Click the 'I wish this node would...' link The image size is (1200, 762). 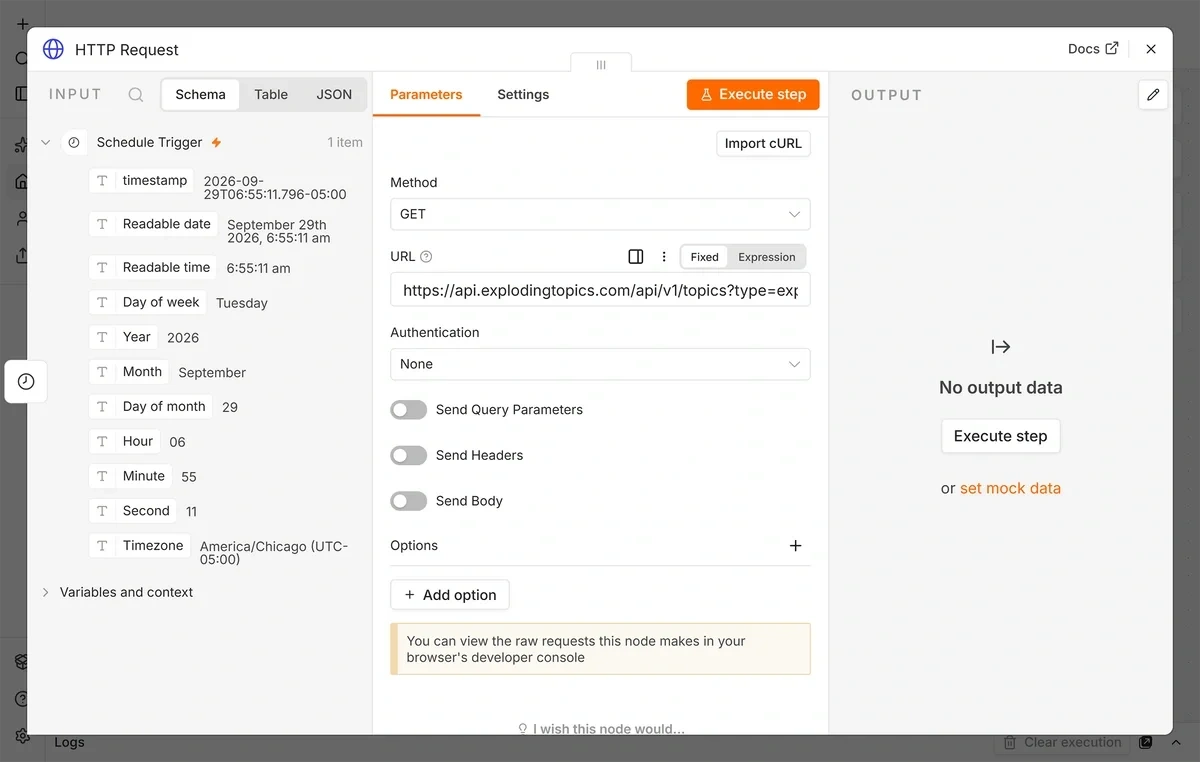pyautogui.click(x=601, y=729)
